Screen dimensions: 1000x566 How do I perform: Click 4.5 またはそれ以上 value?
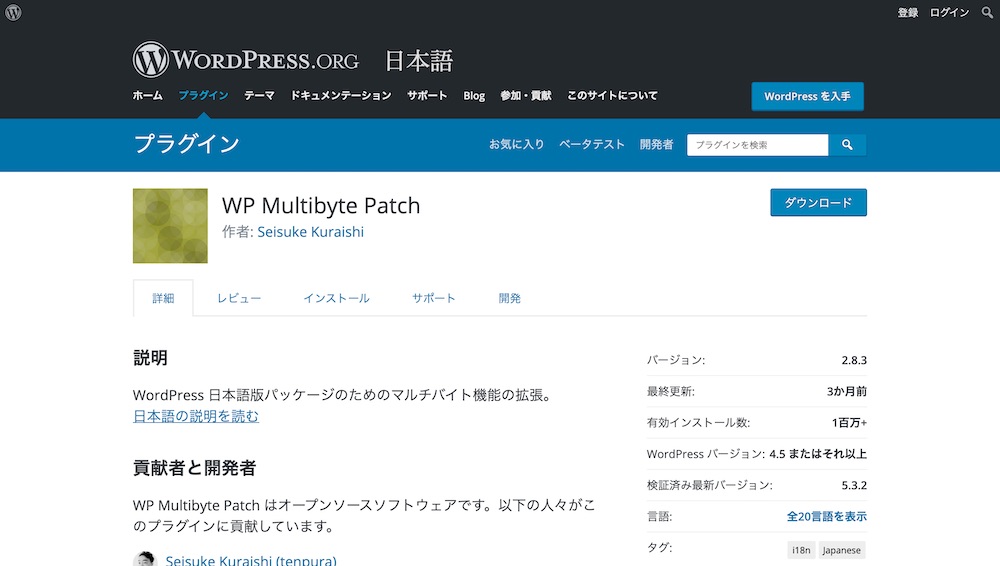click(x=818, y=454)
